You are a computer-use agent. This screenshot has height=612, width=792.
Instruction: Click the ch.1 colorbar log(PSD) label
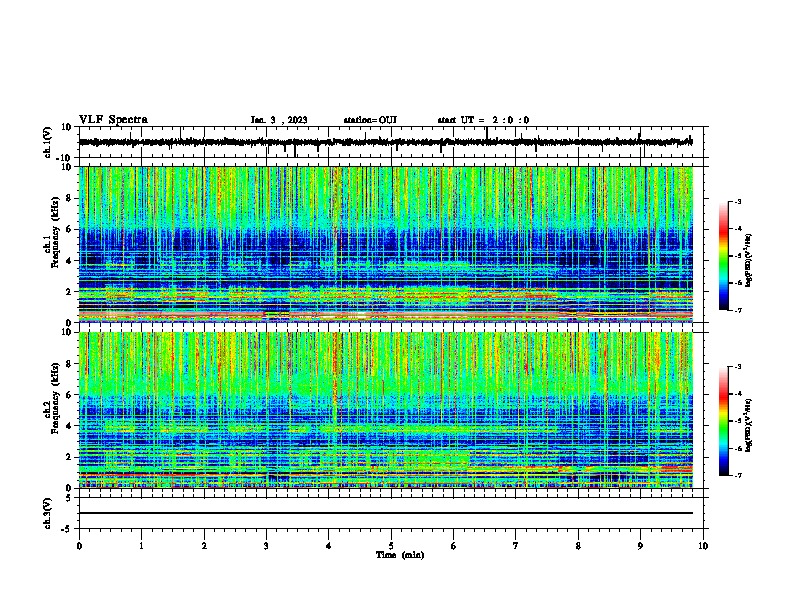pyautogui.click(x=748, y=261)
